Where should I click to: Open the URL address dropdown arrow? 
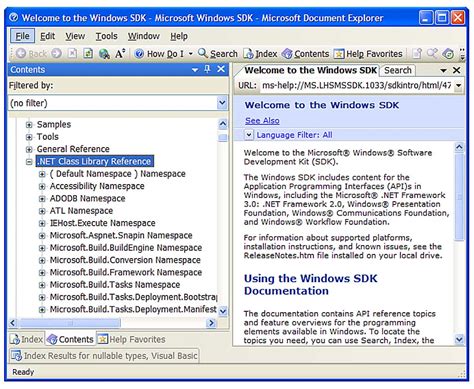(x=459, y=86)
